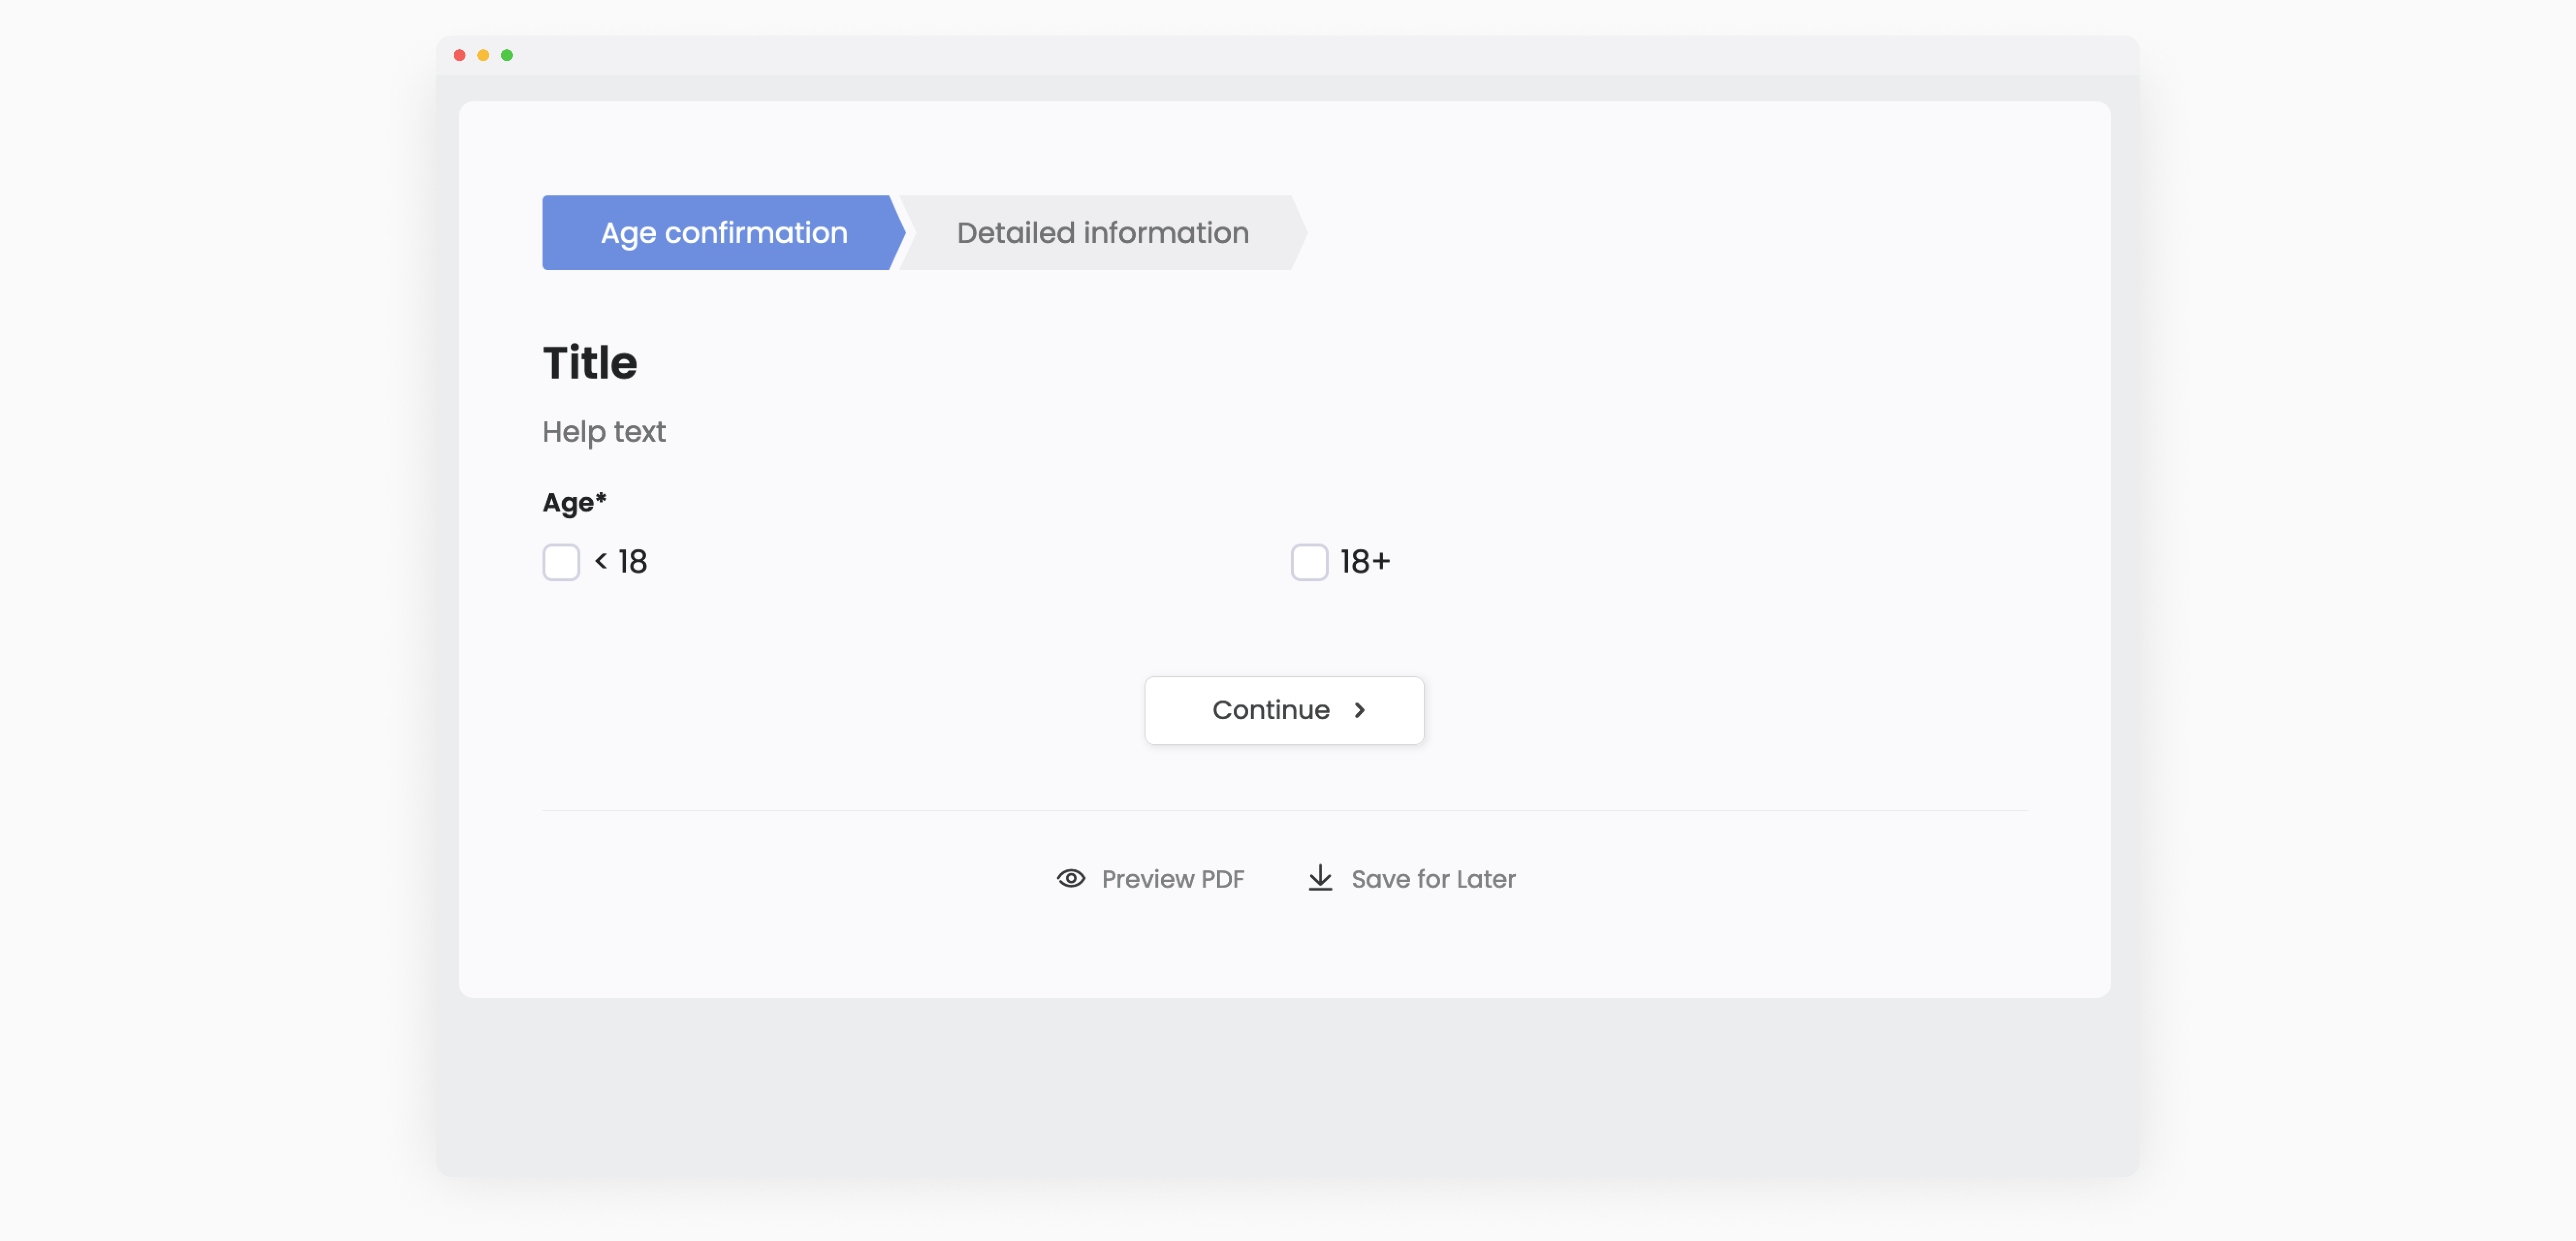Open the Preview PDF link
The width and height of the screenshot is (2576, 1241).
coord(1172,879)
